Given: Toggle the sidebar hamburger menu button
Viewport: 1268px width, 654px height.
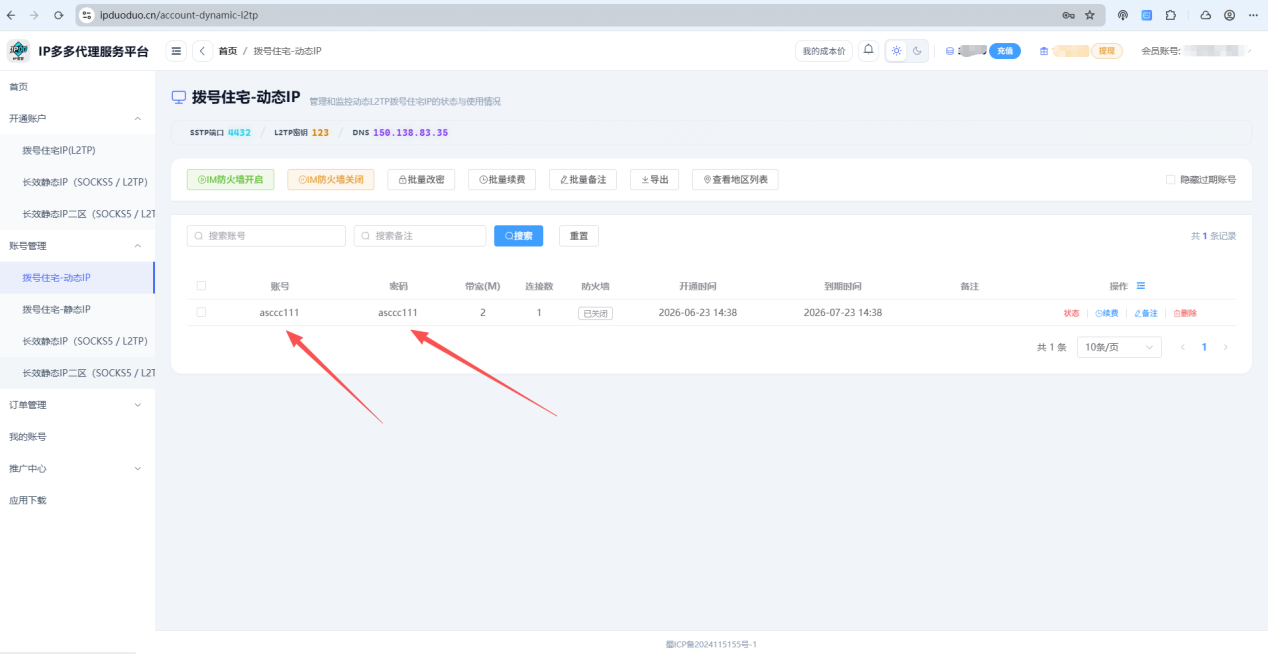Looking at the screenshot, I should click(x=176, y=51).
